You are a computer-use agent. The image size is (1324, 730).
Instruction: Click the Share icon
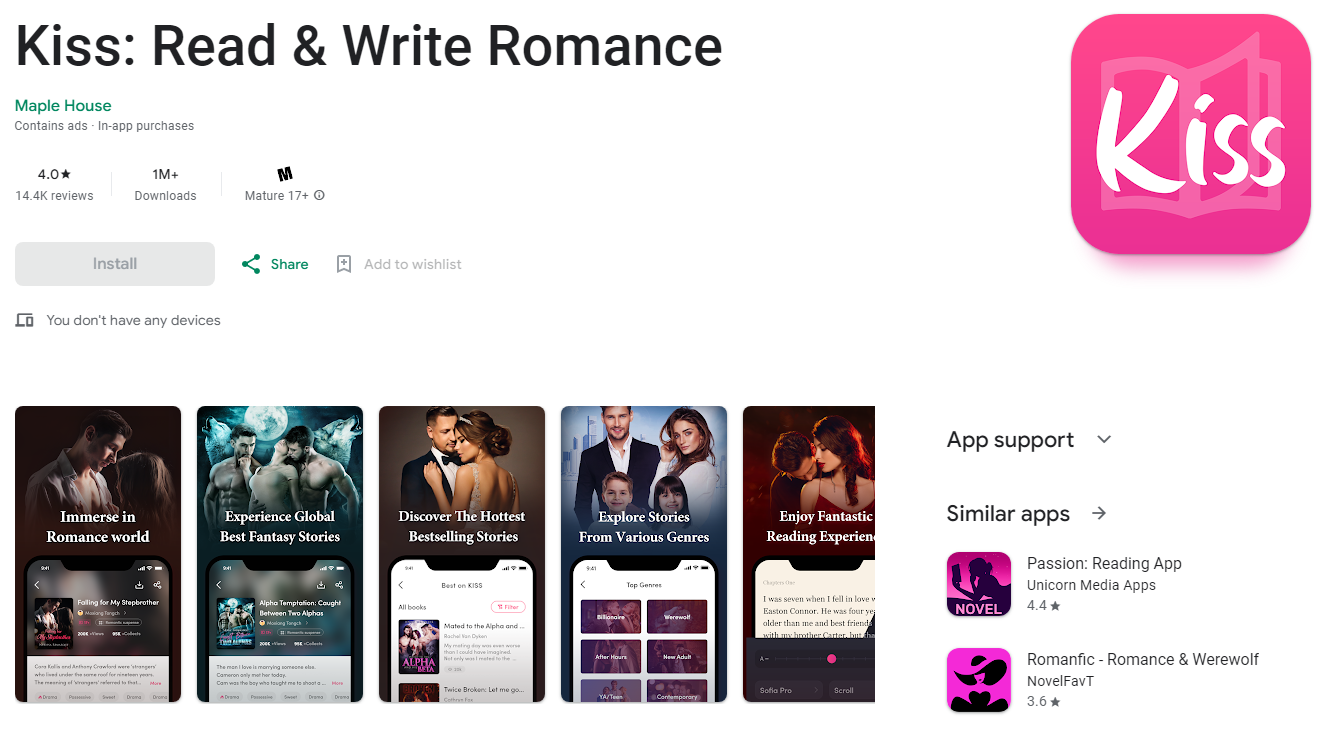click(x=251, y=264)
